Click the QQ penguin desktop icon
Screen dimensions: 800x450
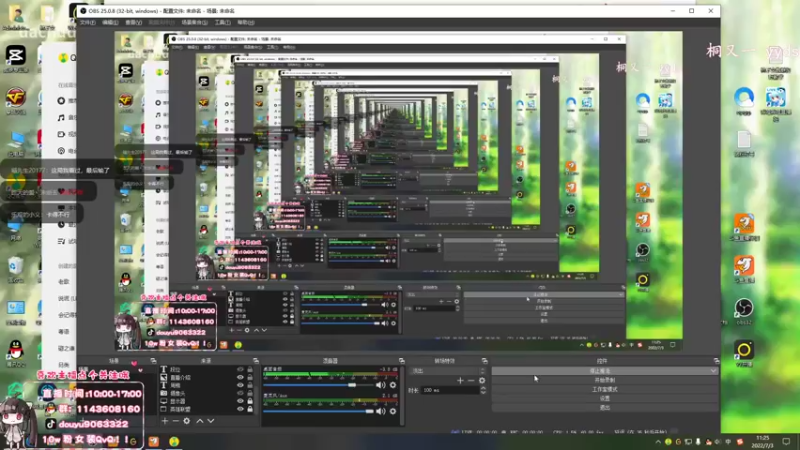tap(16, 353)
